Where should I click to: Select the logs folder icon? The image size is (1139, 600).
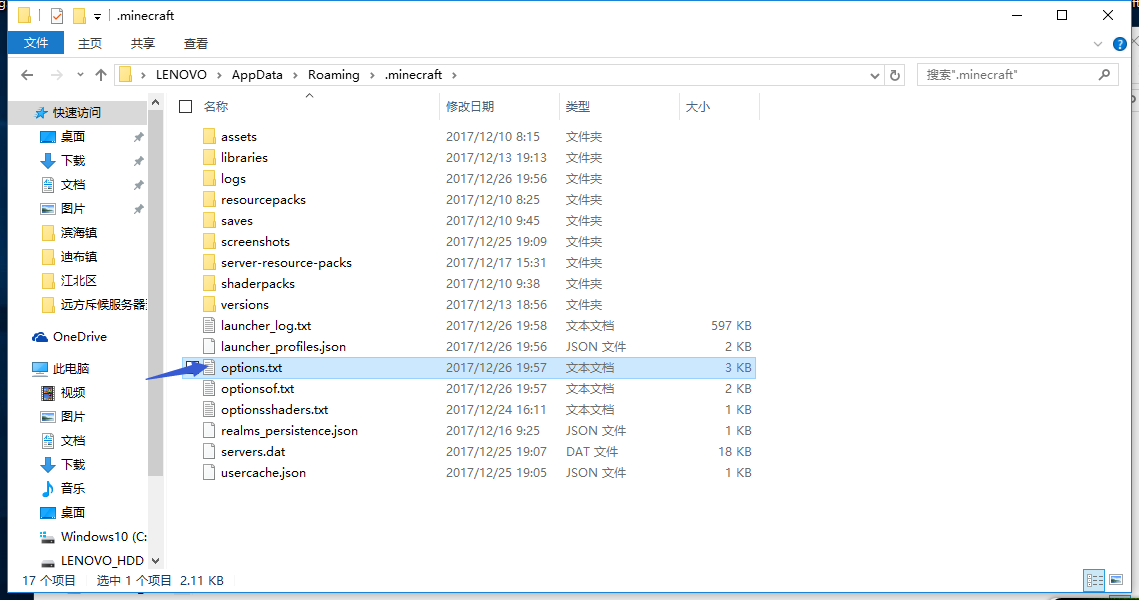209,179
